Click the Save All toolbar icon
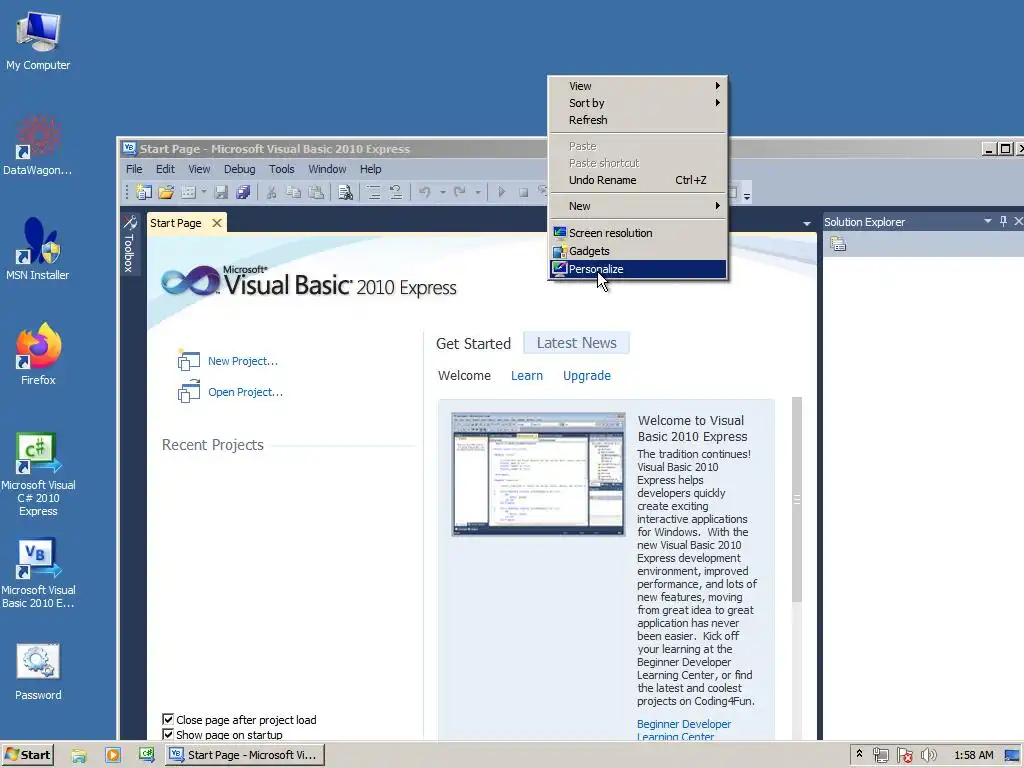The height and width of the screenshot is (768, 1024). tap(243, 192)
